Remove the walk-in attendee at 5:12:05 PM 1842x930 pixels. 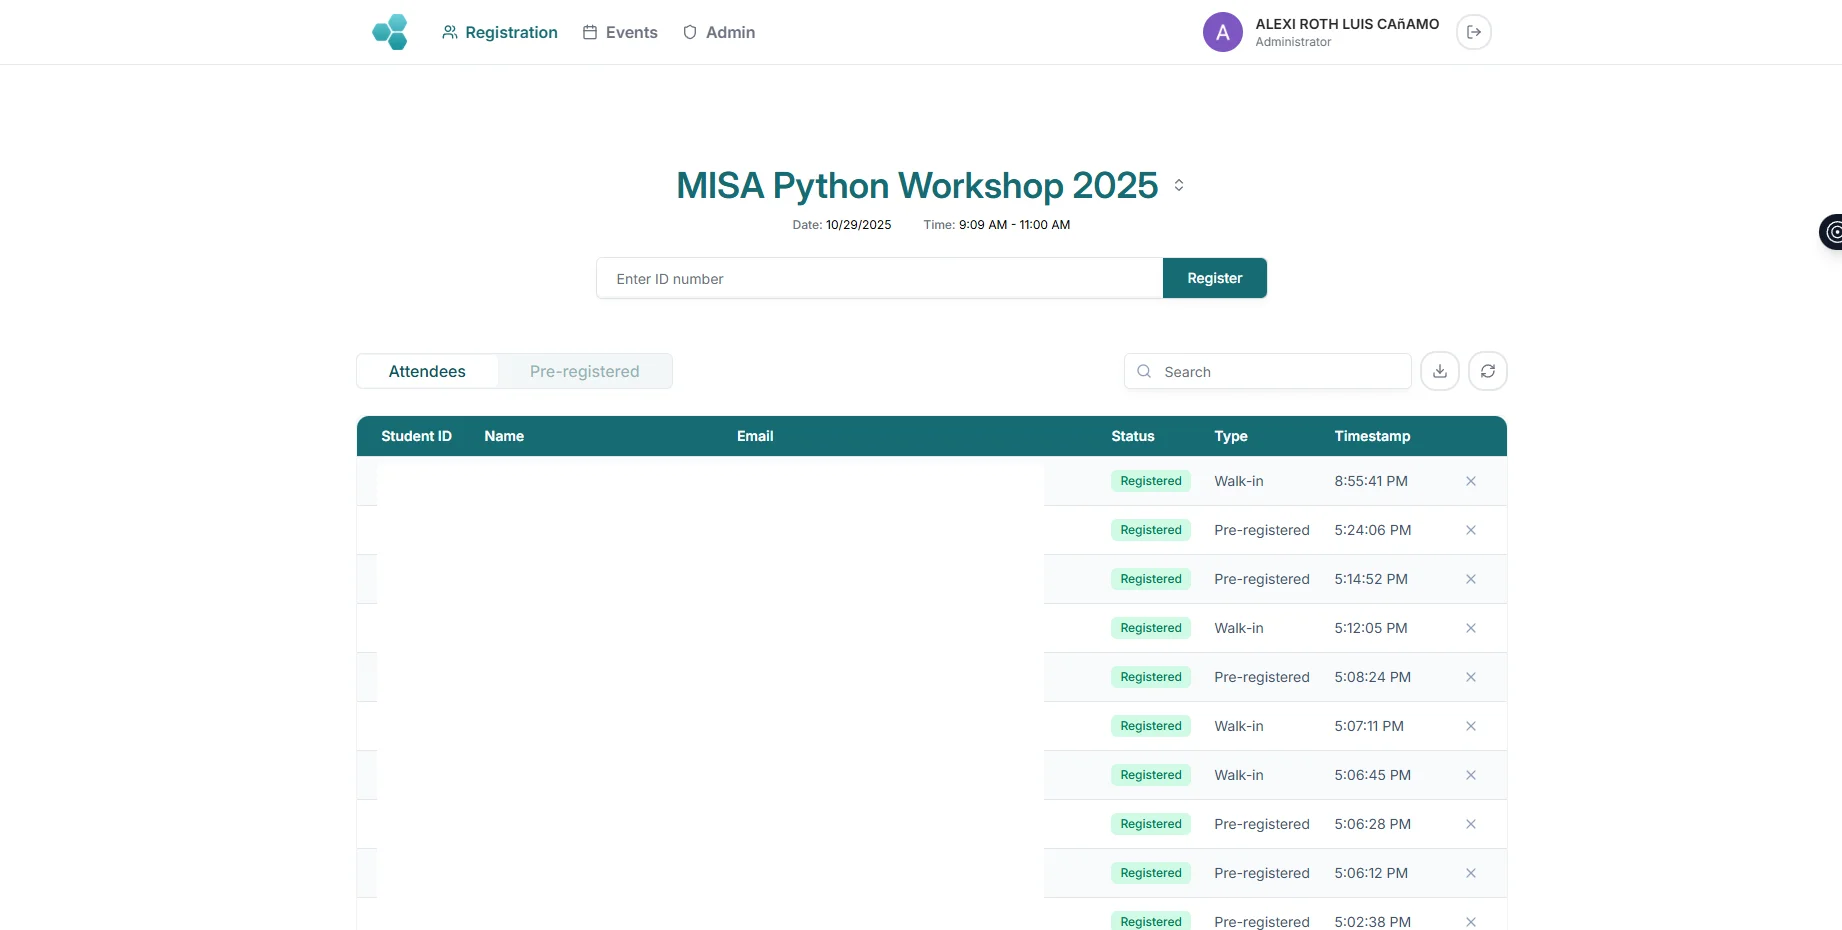[x=1470, y=628]
